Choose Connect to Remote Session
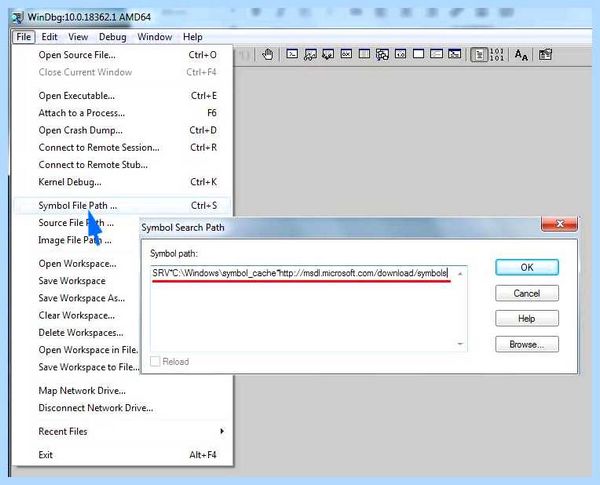 pyautogui.click(x=122, y=147)
